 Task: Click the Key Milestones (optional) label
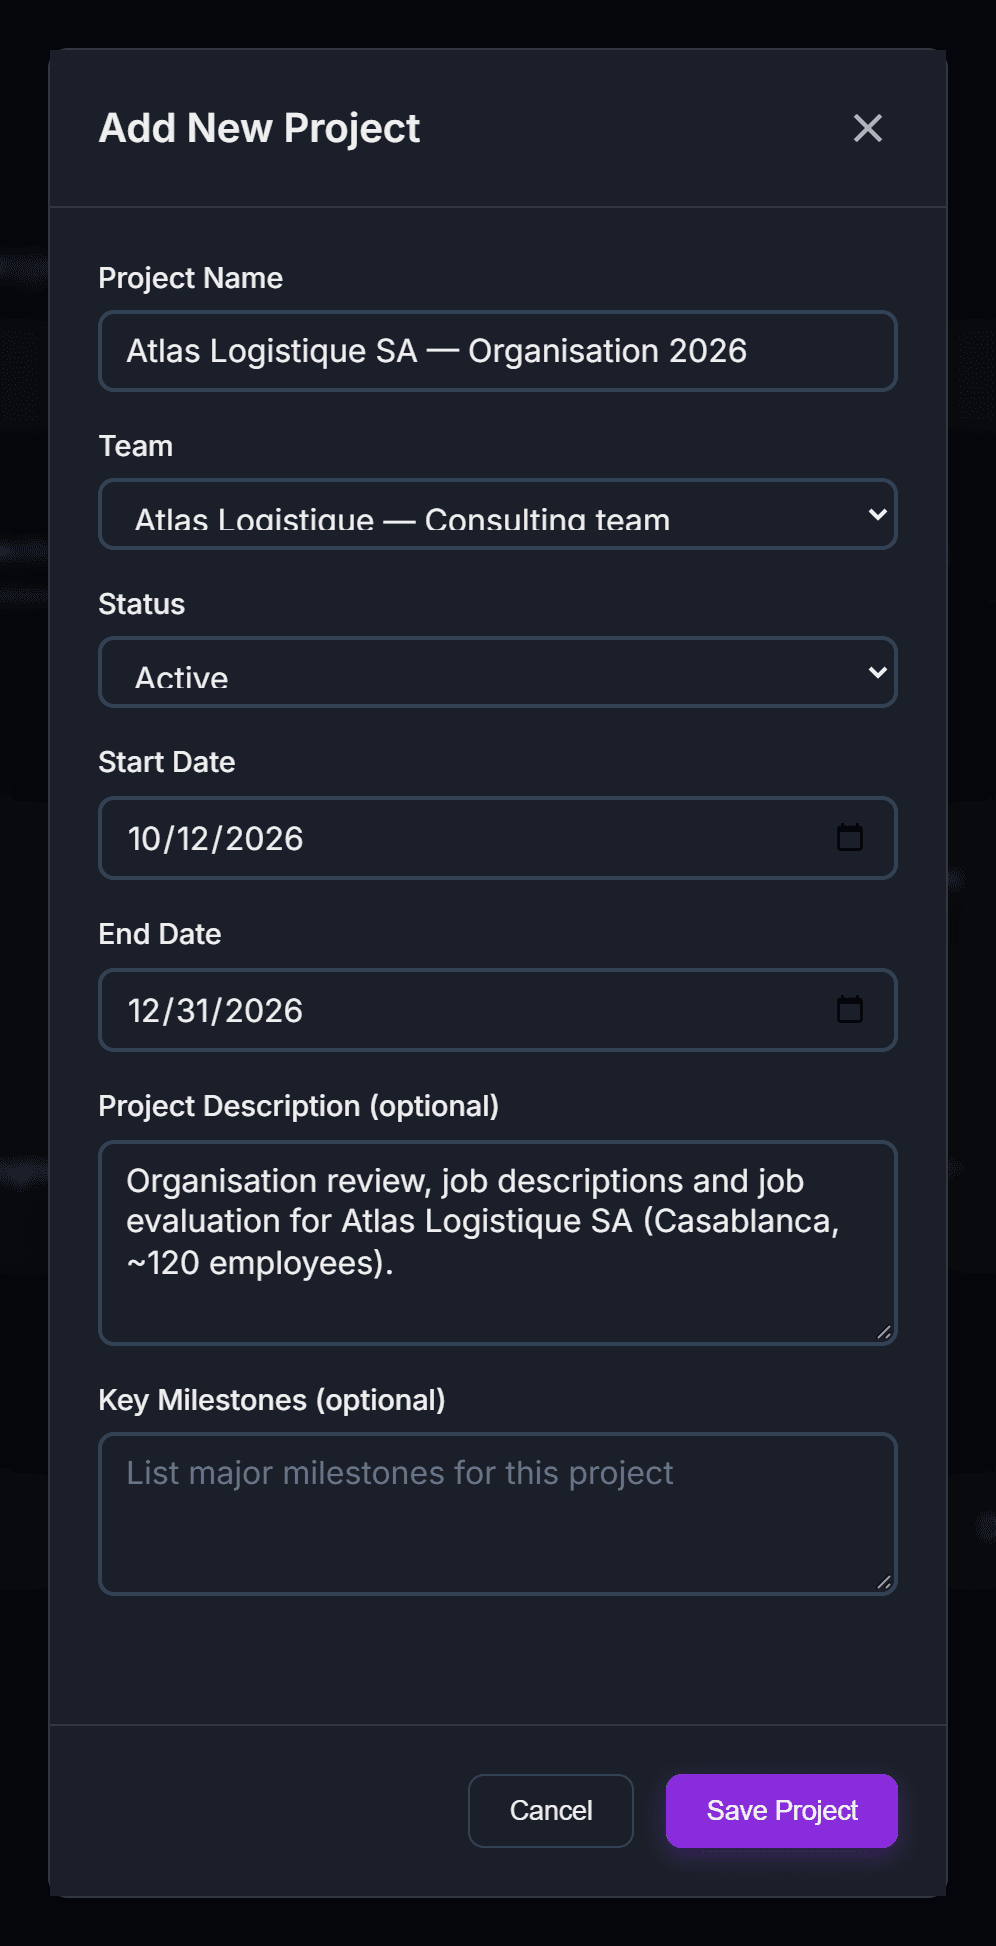click(x=272, y=1400)
